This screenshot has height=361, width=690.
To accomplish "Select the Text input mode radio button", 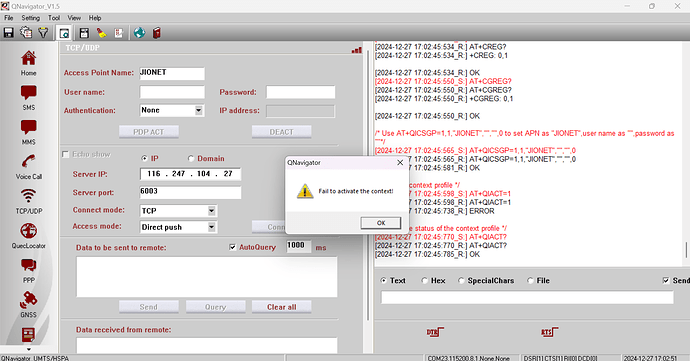I will (383, 280).
